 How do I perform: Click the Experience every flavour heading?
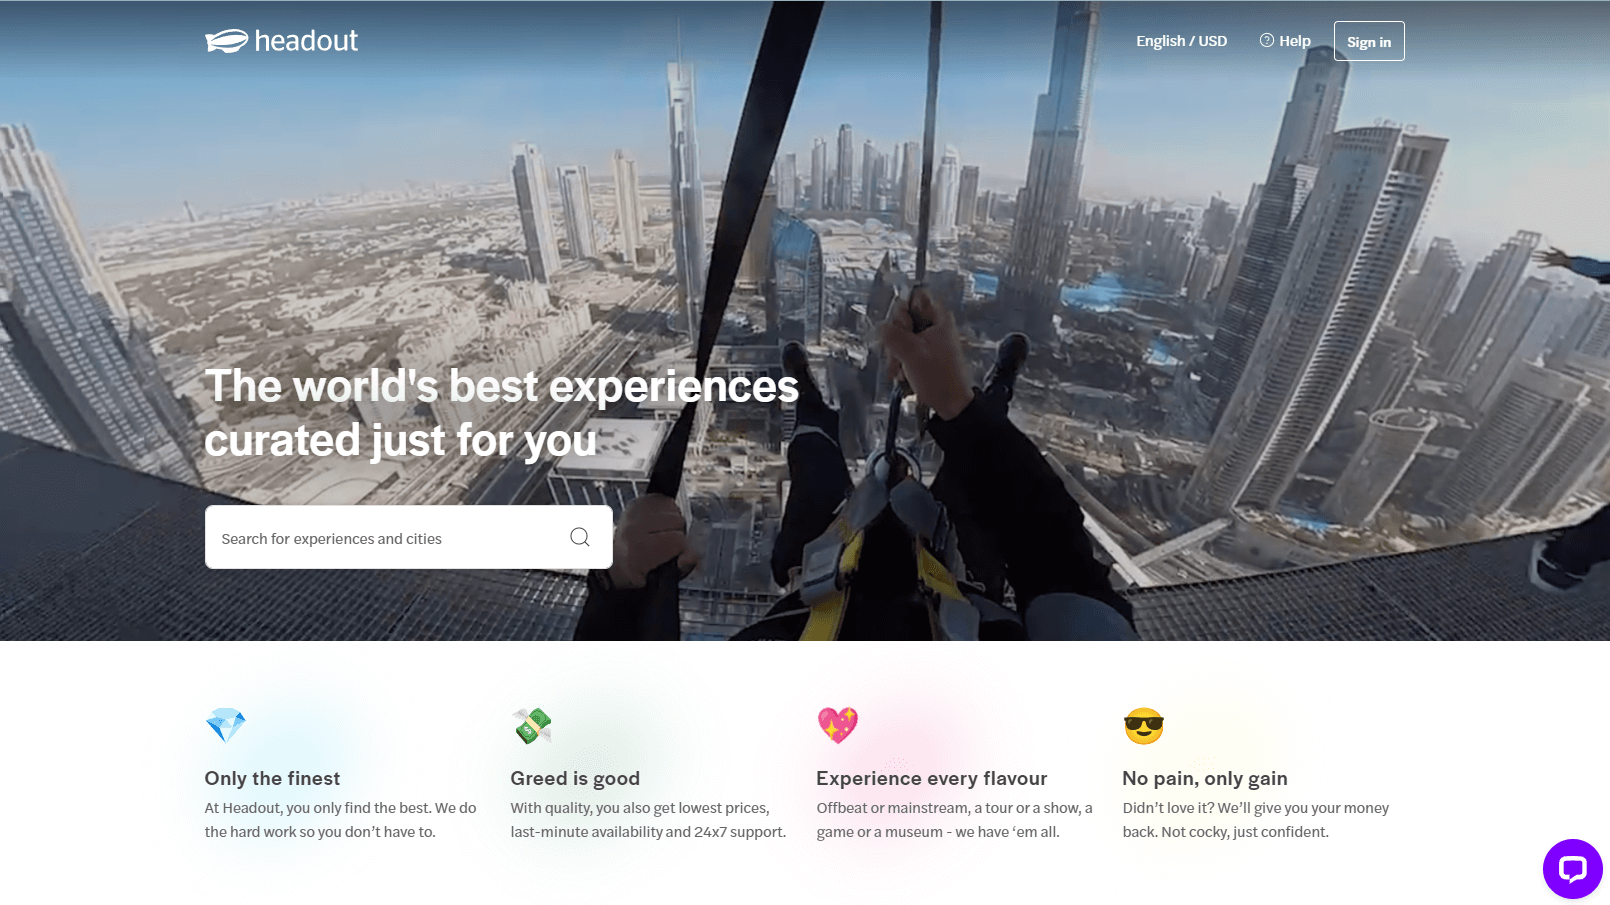pyautogui.click(x=932, y=778)
